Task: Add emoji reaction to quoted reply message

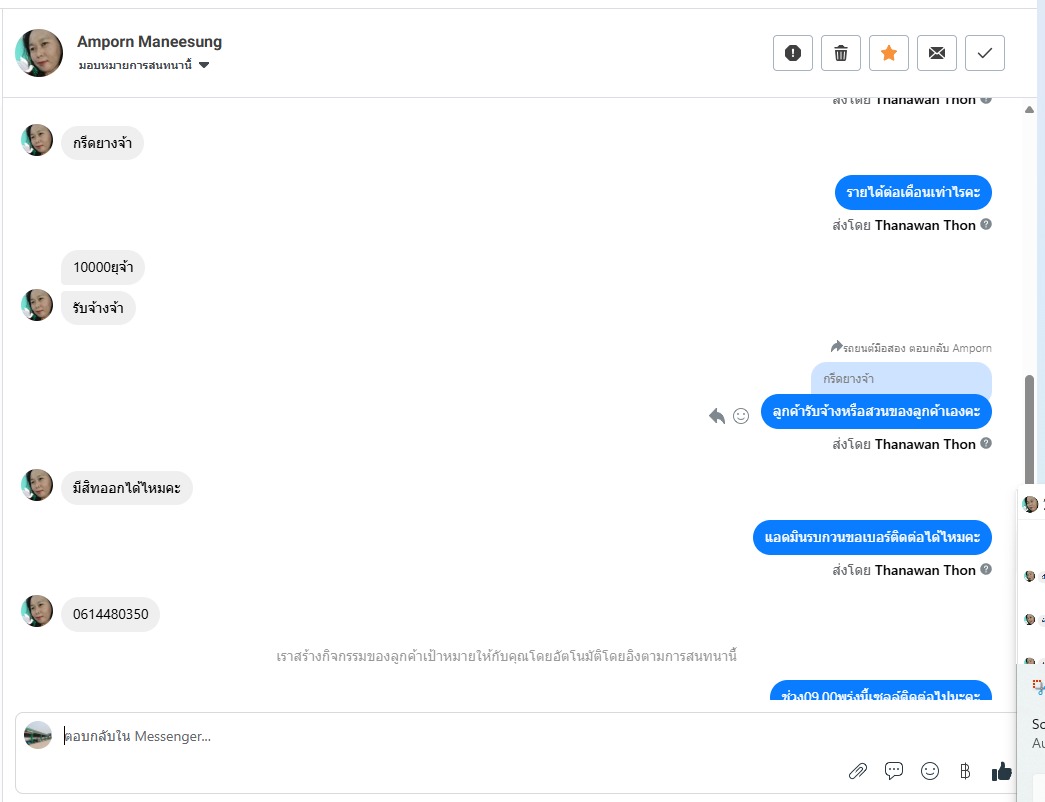Action: point(741,416)
